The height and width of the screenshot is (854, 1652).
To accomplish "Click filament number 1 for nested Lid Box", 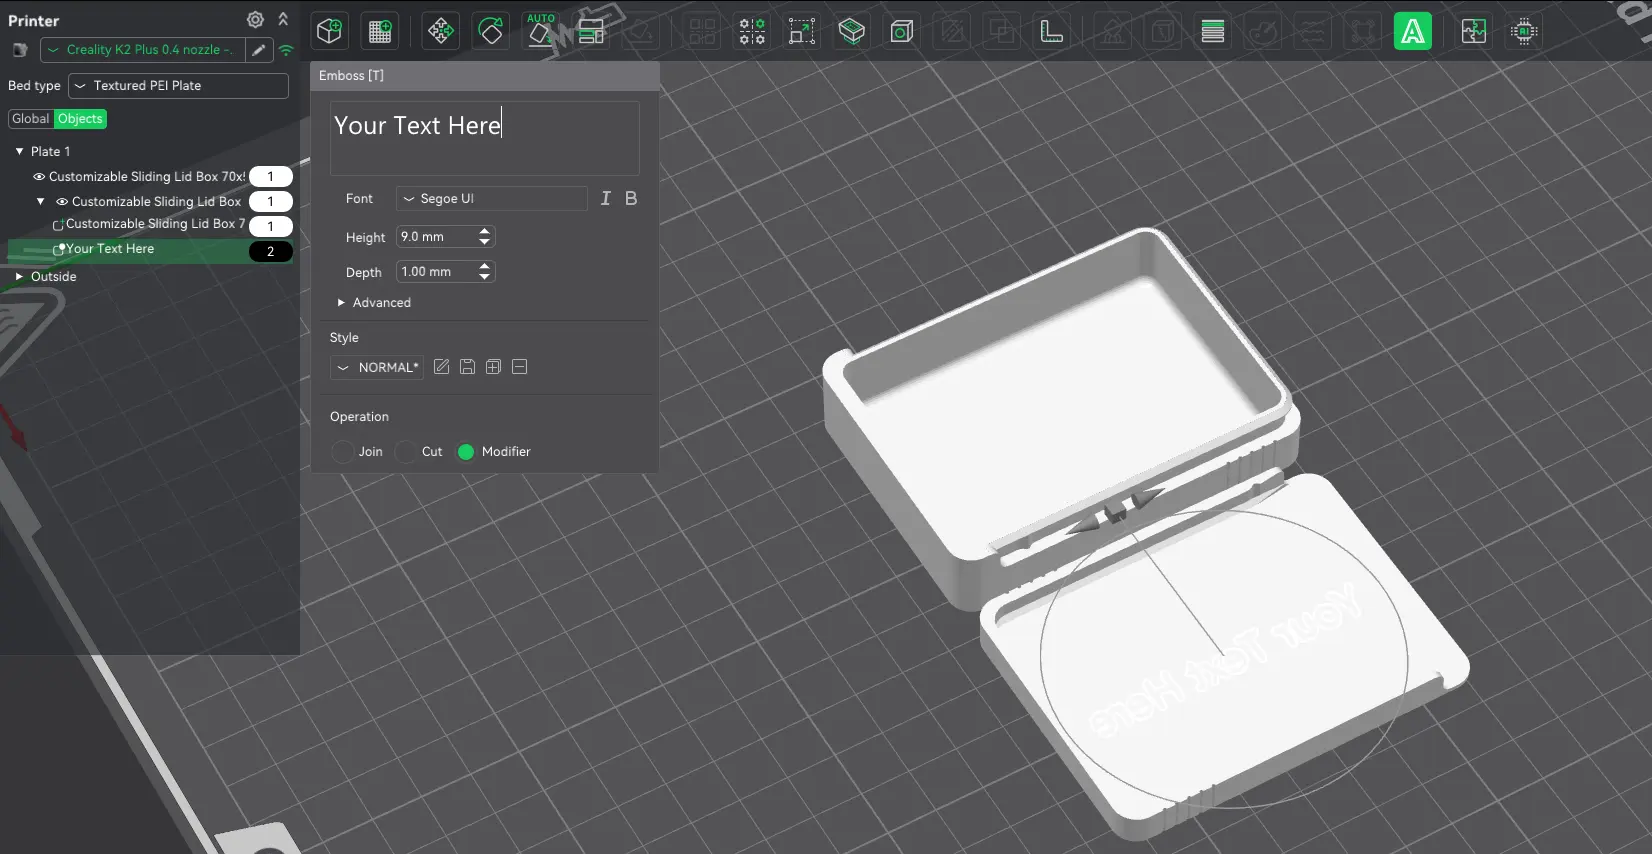I will [270, 202].
